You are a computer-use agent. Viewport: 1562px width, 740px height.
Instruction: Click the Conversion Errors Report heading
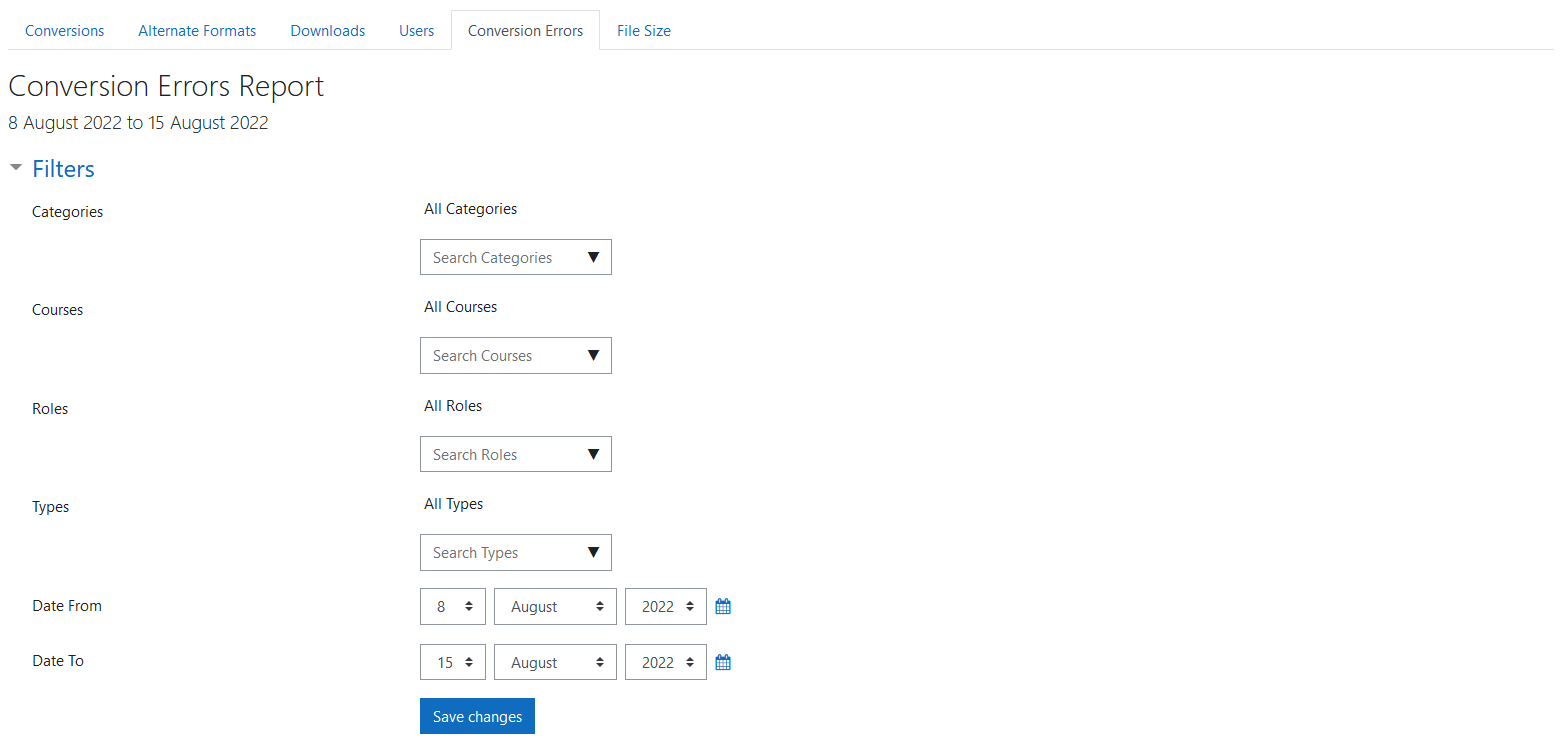tap(166, 86)
